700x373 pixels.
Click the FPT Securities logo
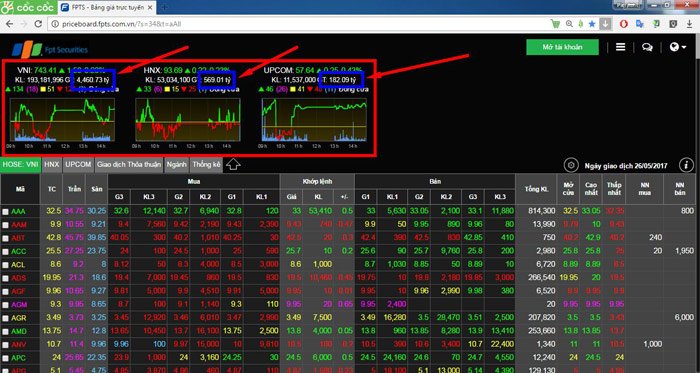click(x=50, y=49)
